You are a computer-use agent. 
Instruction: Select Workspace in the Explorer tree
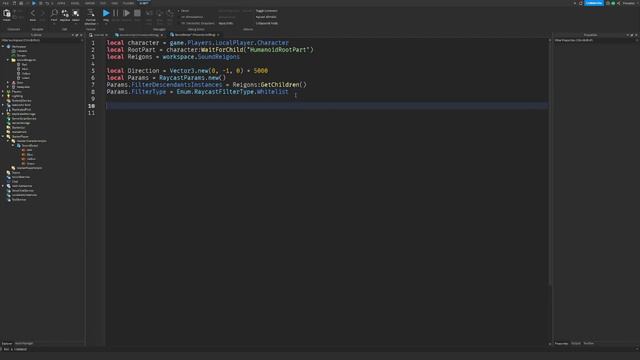pos(19,47)
